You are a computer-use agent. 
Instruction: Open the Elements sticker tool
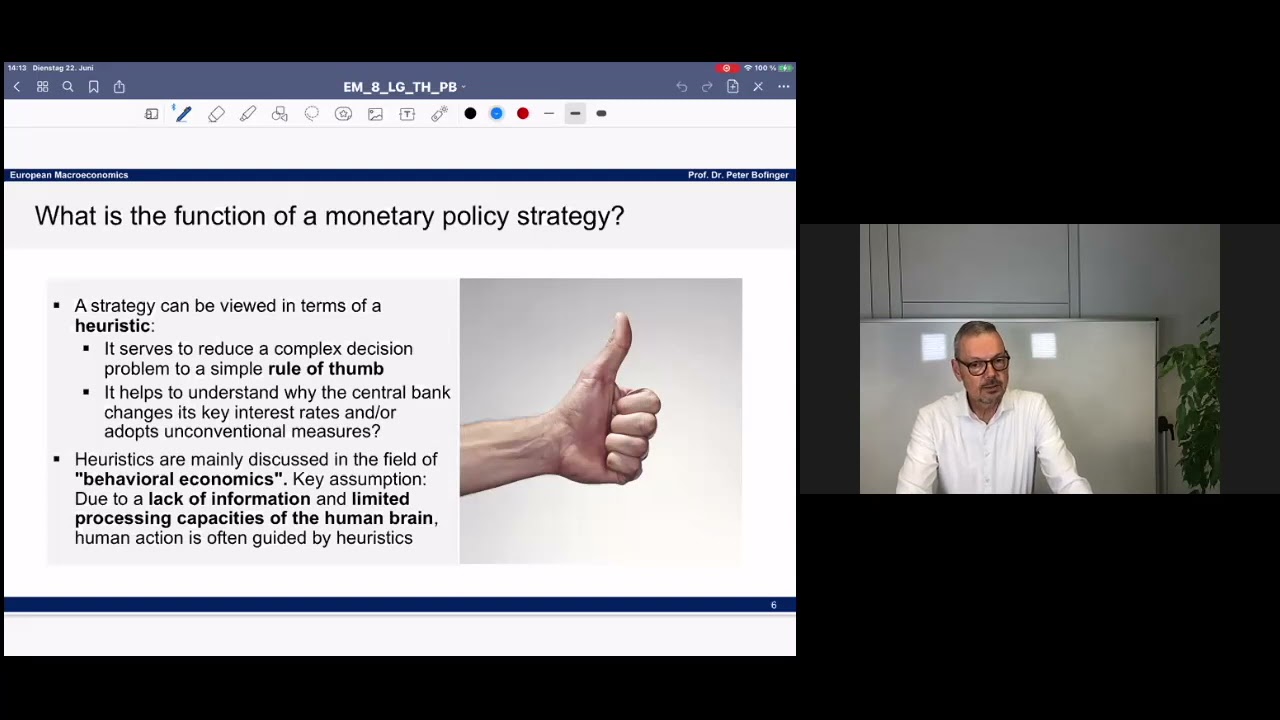click(x=343, y=114)
